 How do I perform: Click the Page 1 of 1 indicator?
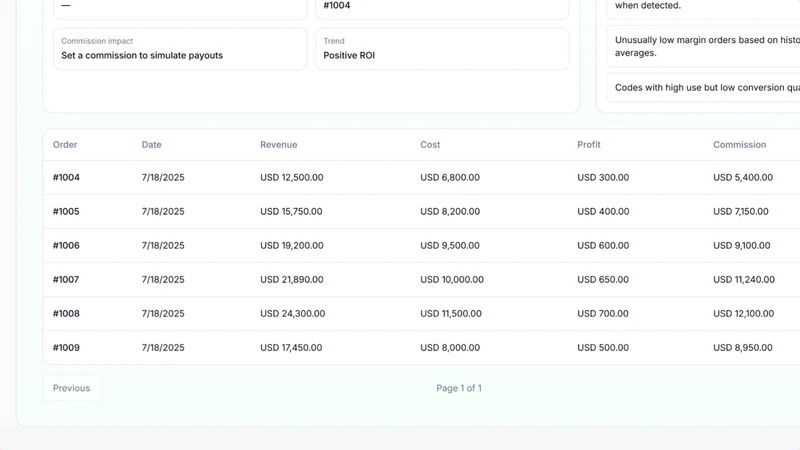(459, 388)
